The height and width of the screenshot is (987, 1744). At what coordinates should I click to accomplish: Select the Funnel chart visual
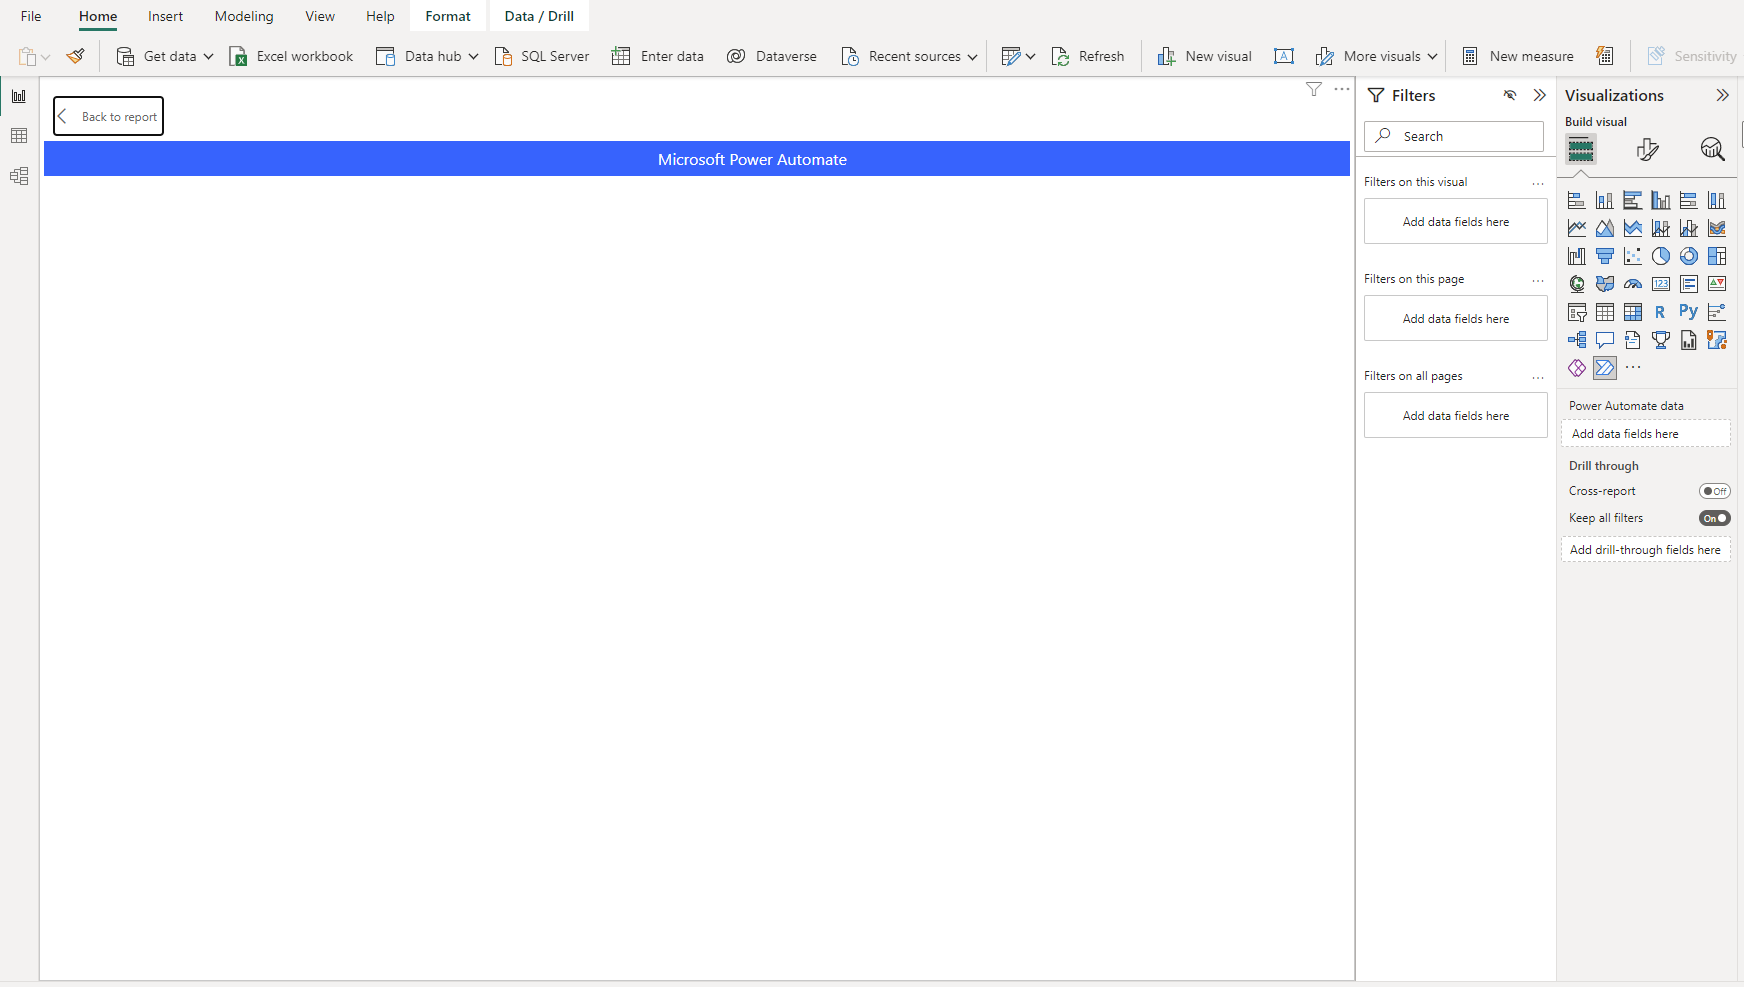[x=1605, y=256]
